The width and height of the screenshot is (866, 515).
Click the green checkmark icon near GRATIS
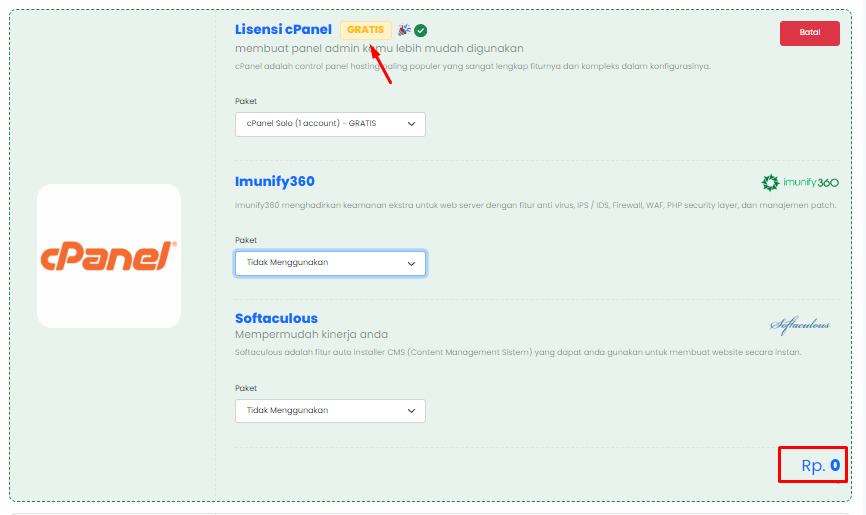(x=420, y=30)
